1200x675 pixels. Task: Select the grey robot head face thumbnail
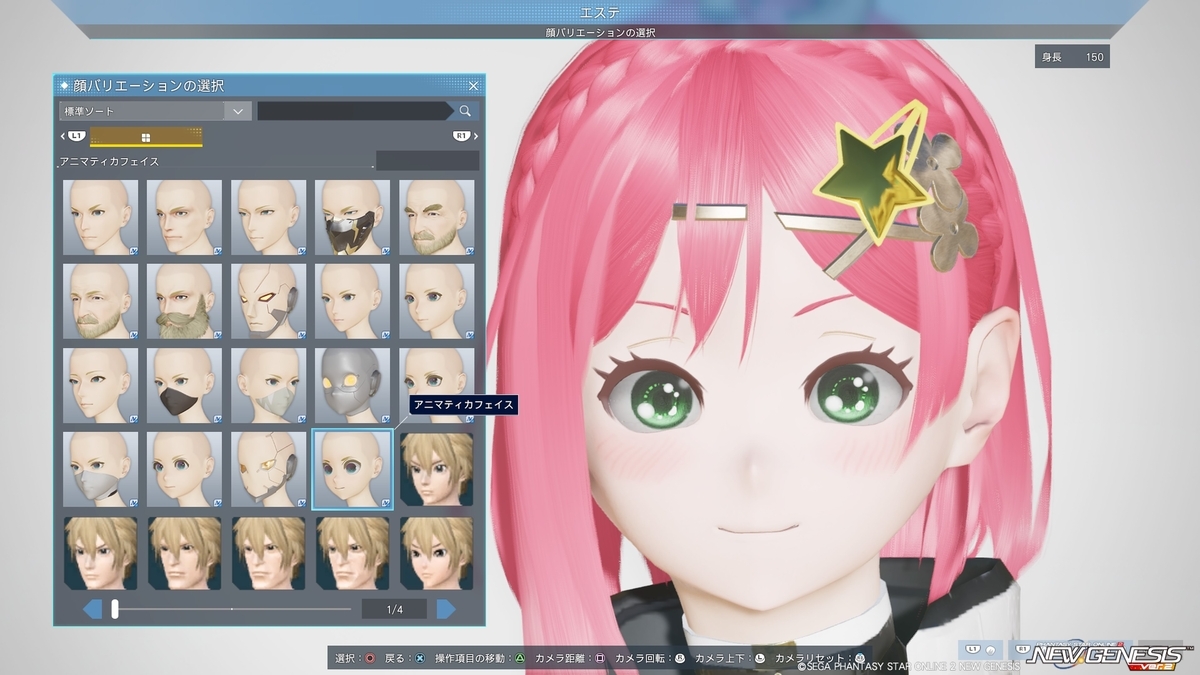pyautogui.click(x=352, y=385)
